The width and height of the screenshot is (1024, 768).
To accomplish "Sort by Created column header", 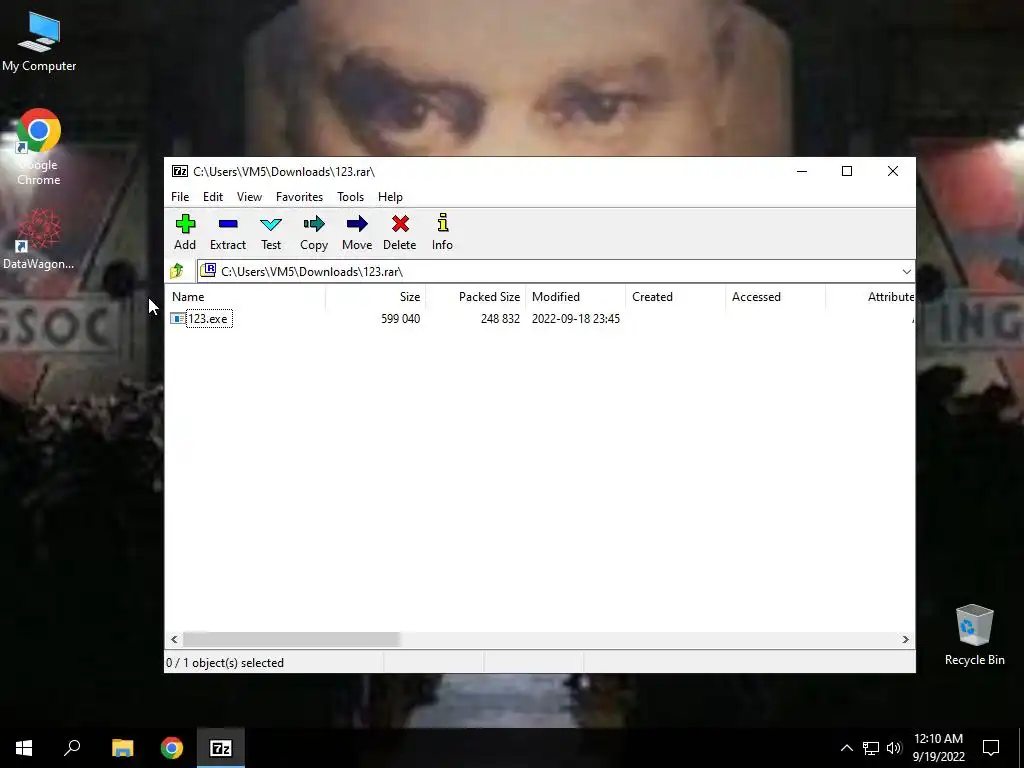I will [675, 296].
